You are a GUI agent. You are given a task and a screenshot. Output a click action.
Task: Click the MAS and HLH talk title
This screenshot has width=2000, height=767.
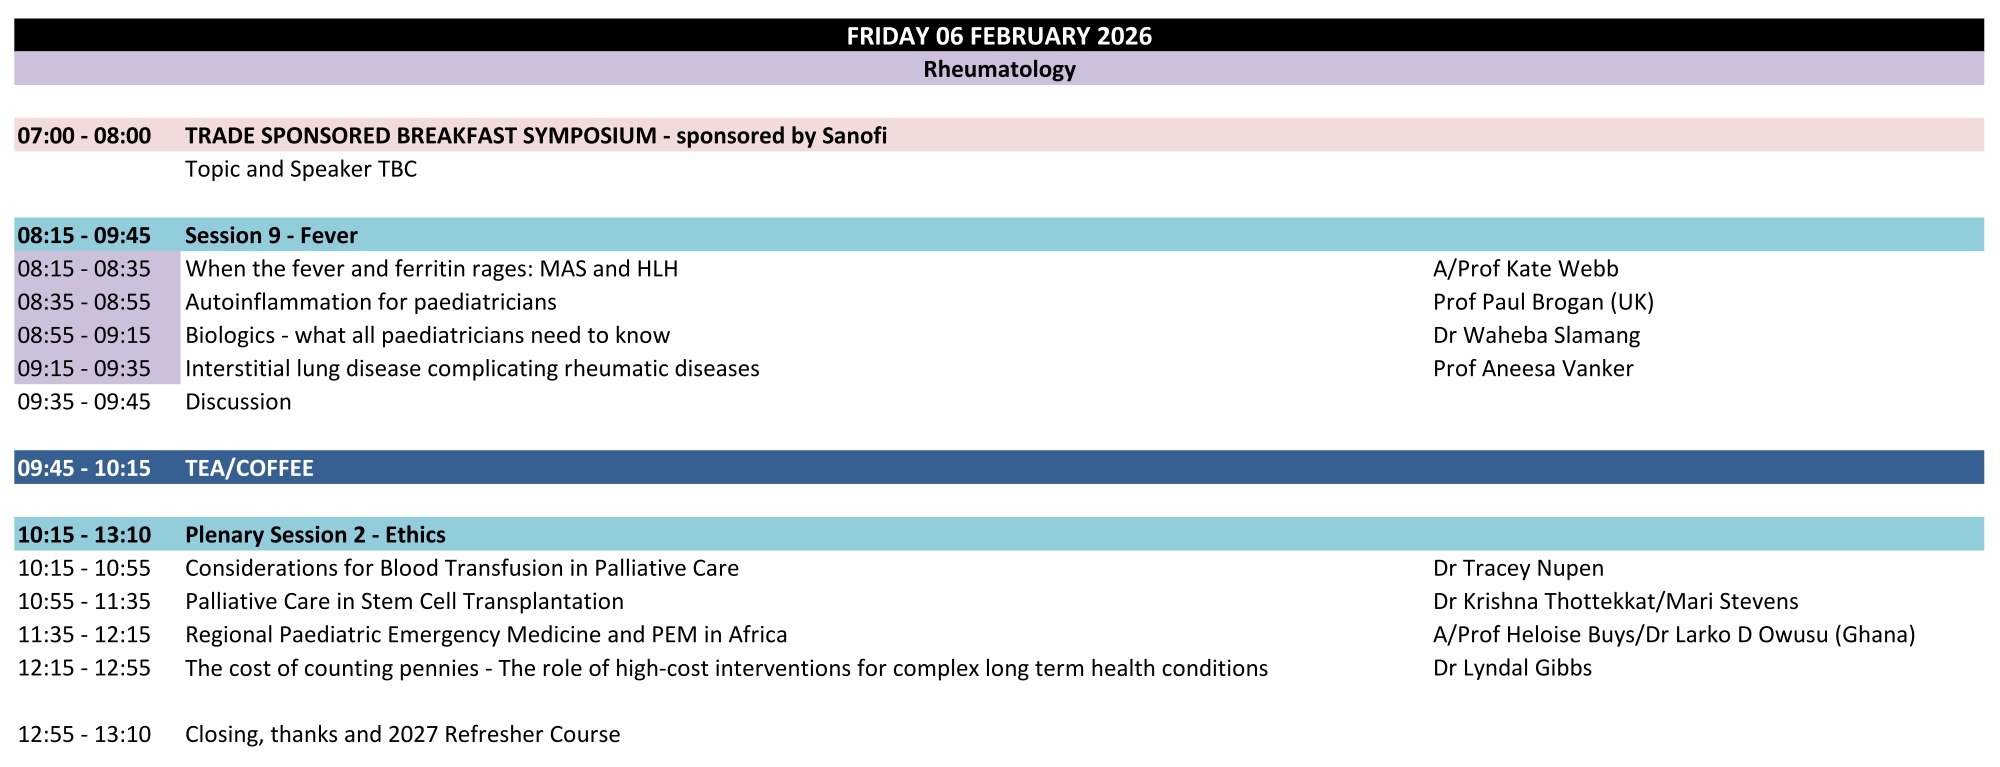point(431,269)
